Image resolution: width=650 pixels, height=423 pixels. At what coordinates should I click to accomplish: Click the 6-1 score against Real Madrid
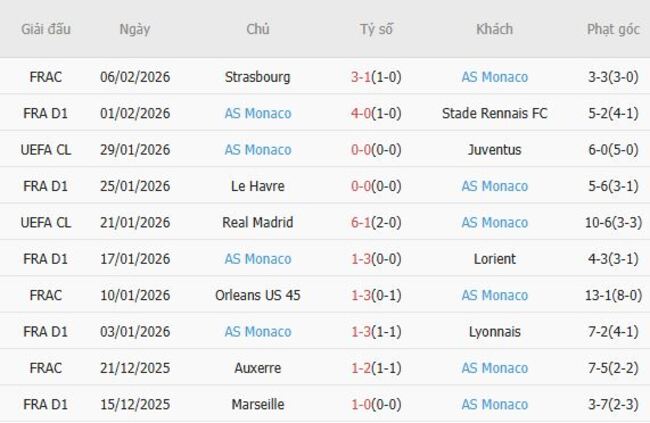coord(363,222)
